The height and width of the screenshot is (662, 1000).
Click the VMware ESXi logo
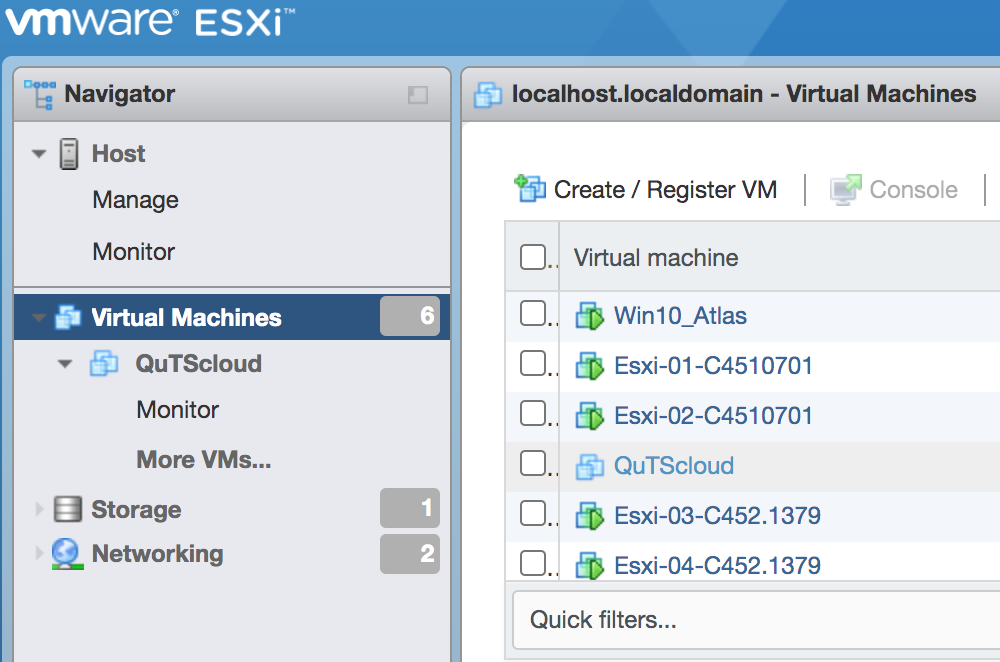(x=150, y=20)
